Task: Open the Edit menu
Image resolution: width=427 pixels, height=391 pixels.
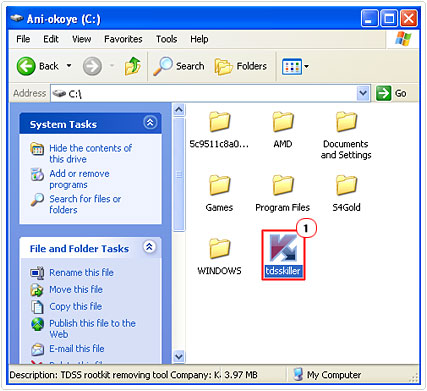Action: click(x=51, y=39)
